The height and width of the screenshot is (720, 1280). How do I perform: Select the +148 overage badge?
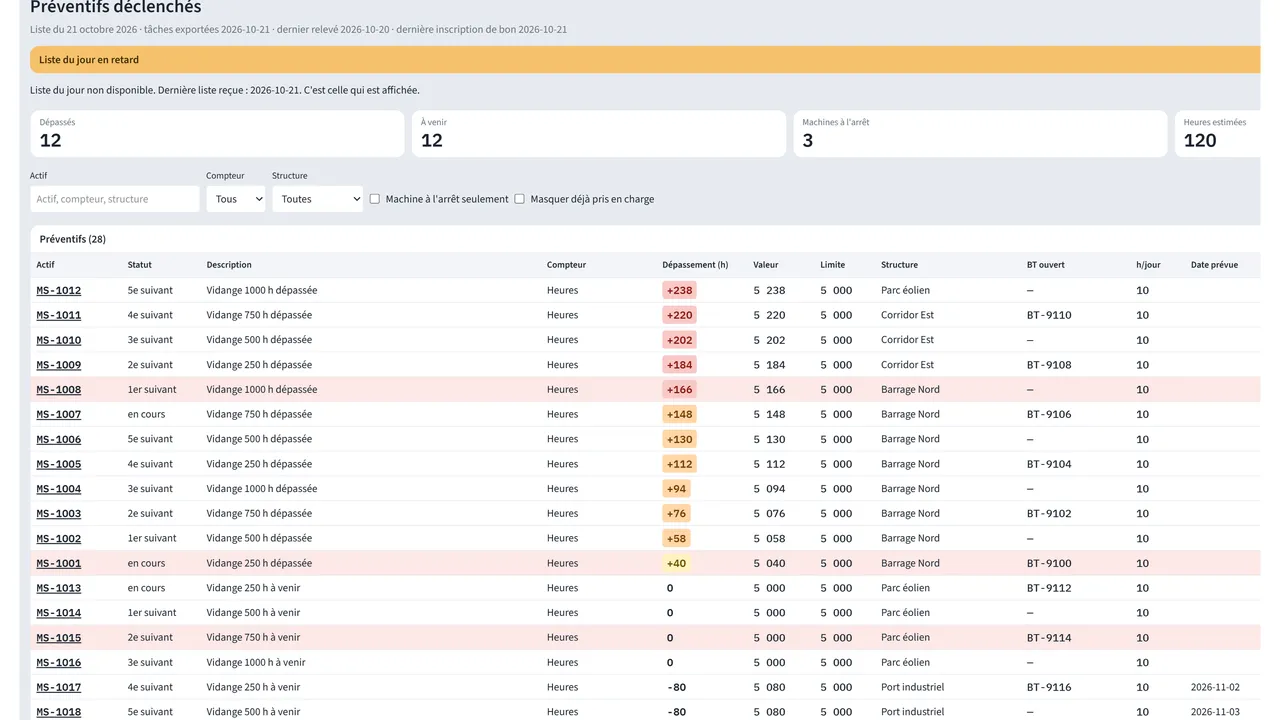point(679,414)
